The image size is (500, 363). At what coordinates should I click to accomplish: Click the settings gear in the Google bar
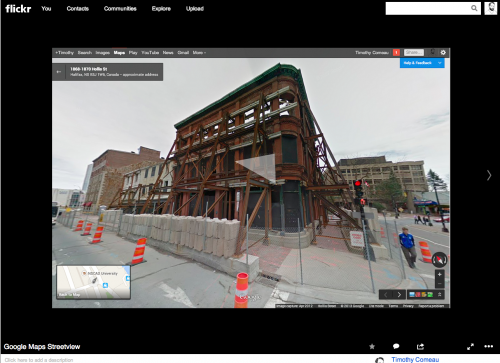[443, 52]
